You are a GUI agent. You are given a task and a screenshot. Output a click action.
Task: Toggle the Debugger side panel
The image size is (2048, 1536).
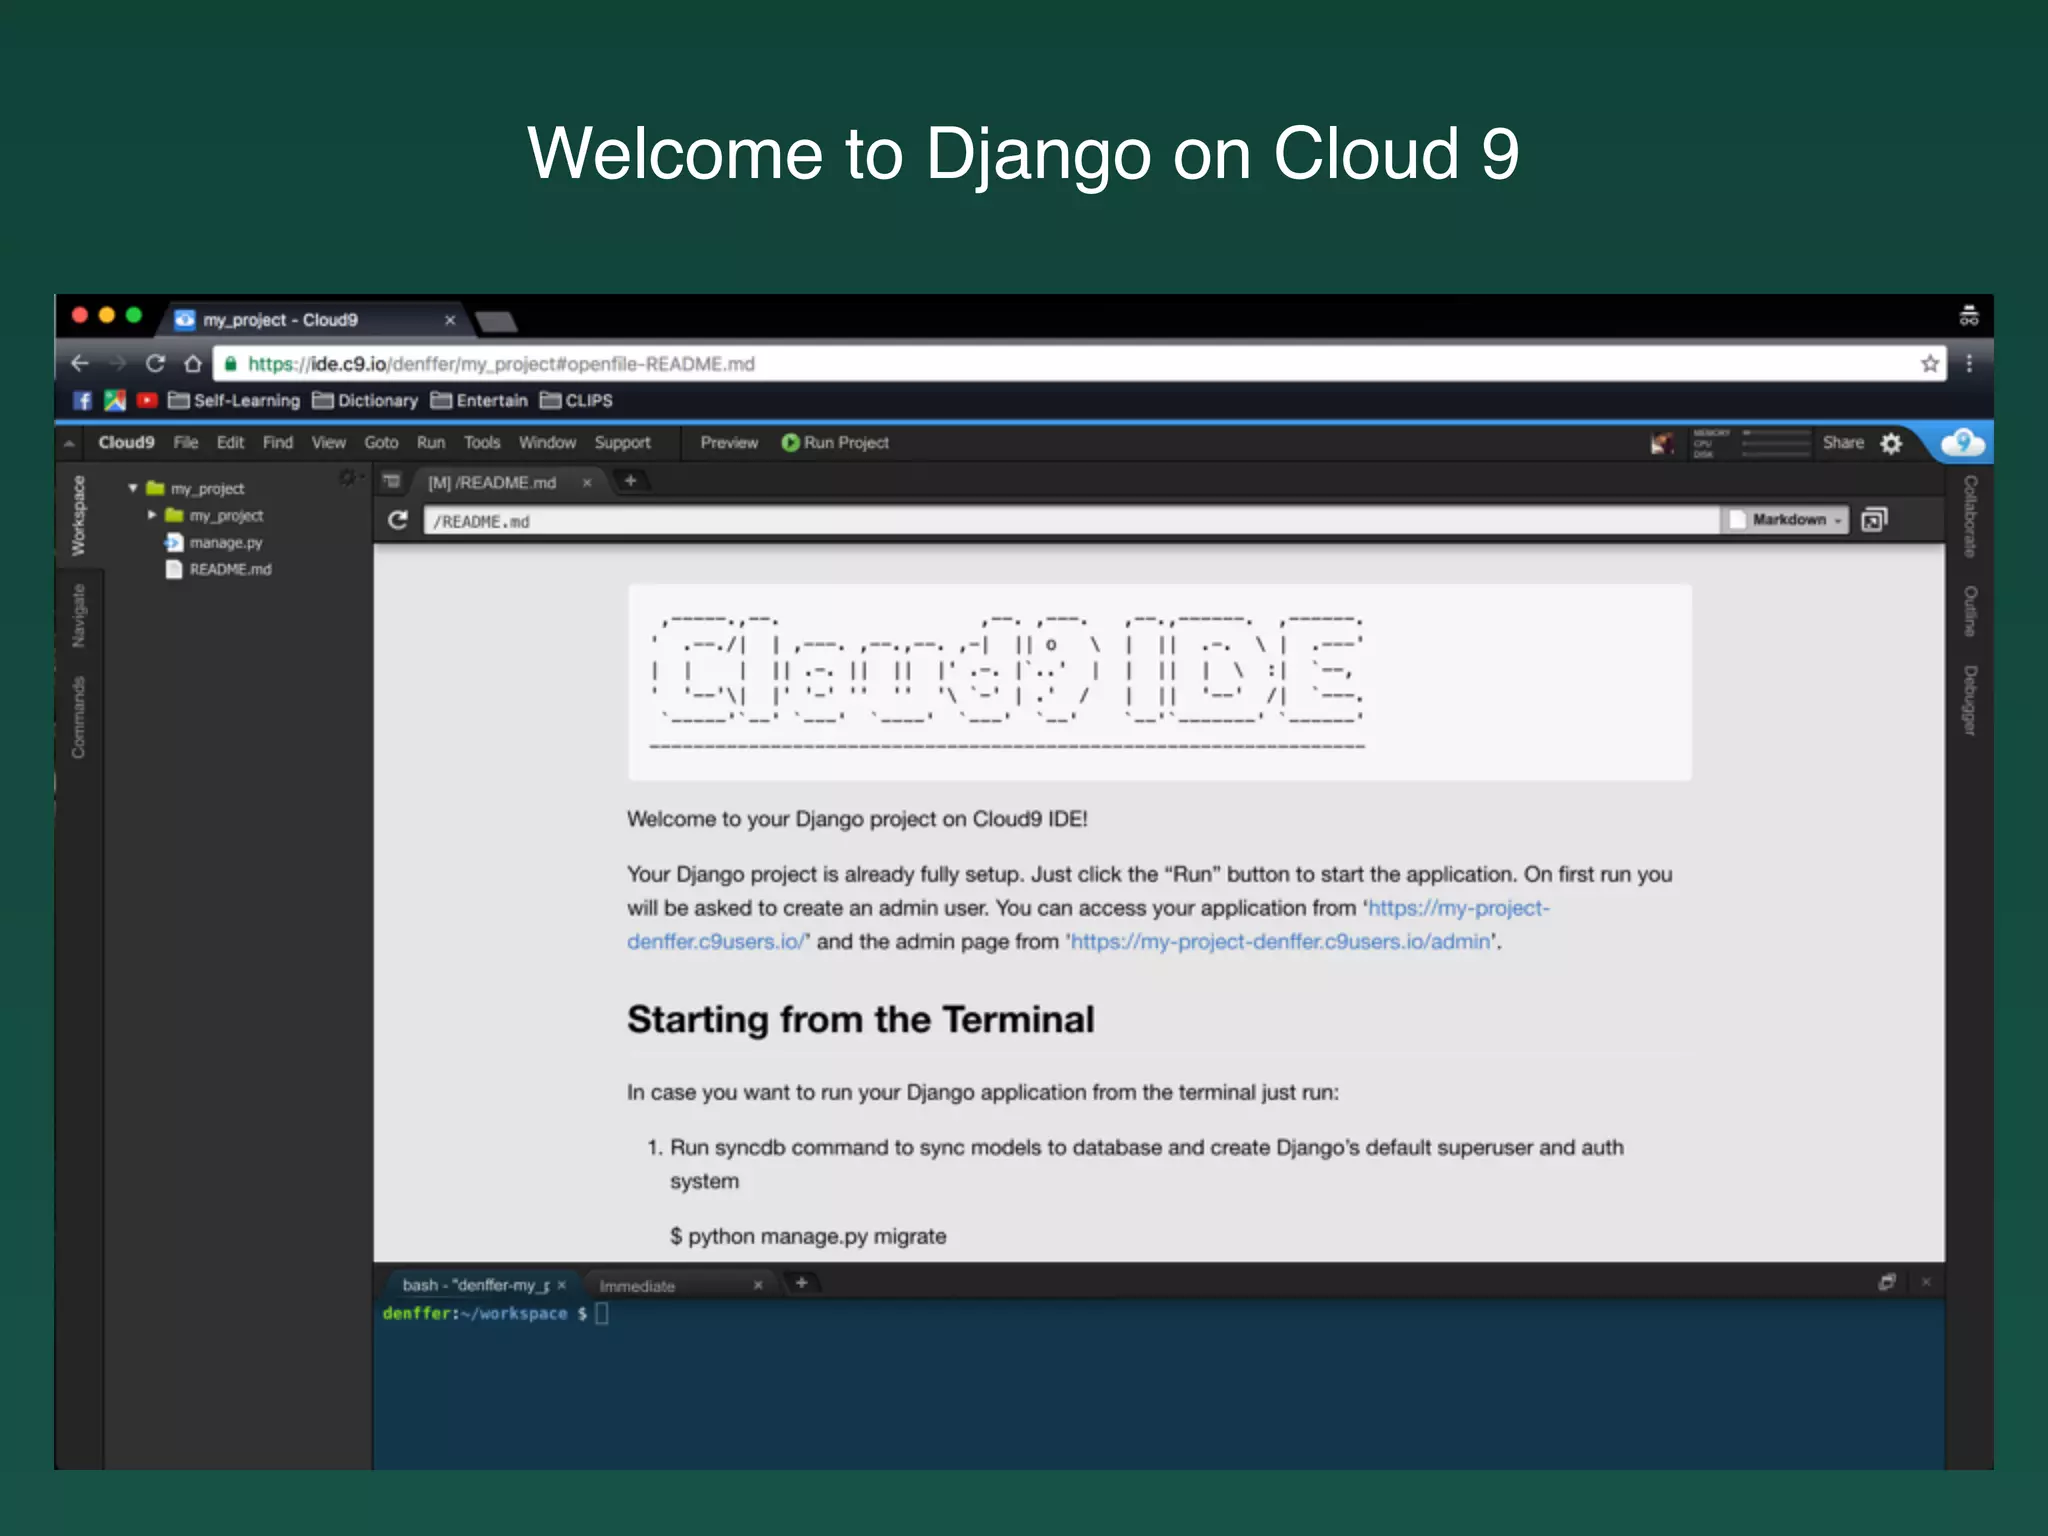pyautogui.click(x=1969, y=700)
